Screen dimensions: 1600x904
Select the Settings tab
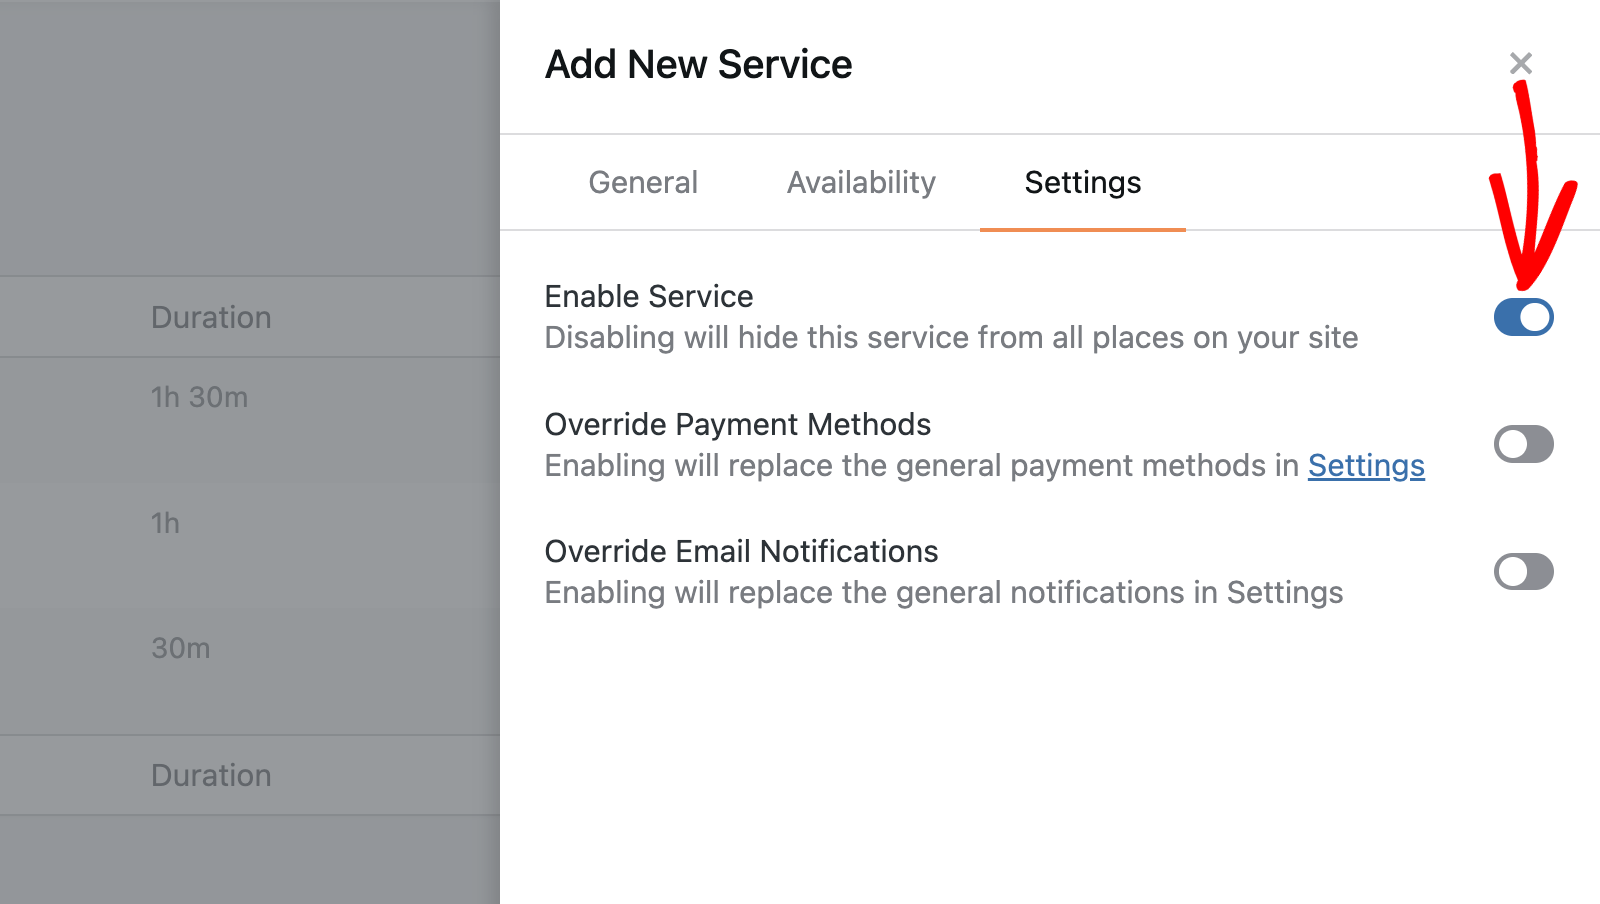point(1082,182)
